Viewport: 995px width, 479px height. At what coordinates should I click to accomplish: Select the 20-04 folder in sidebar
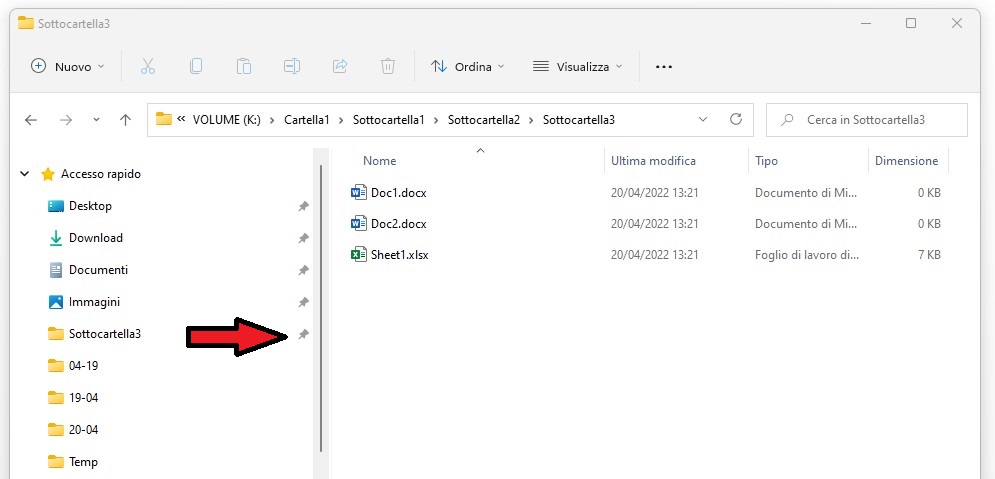[x=83, y=430]
